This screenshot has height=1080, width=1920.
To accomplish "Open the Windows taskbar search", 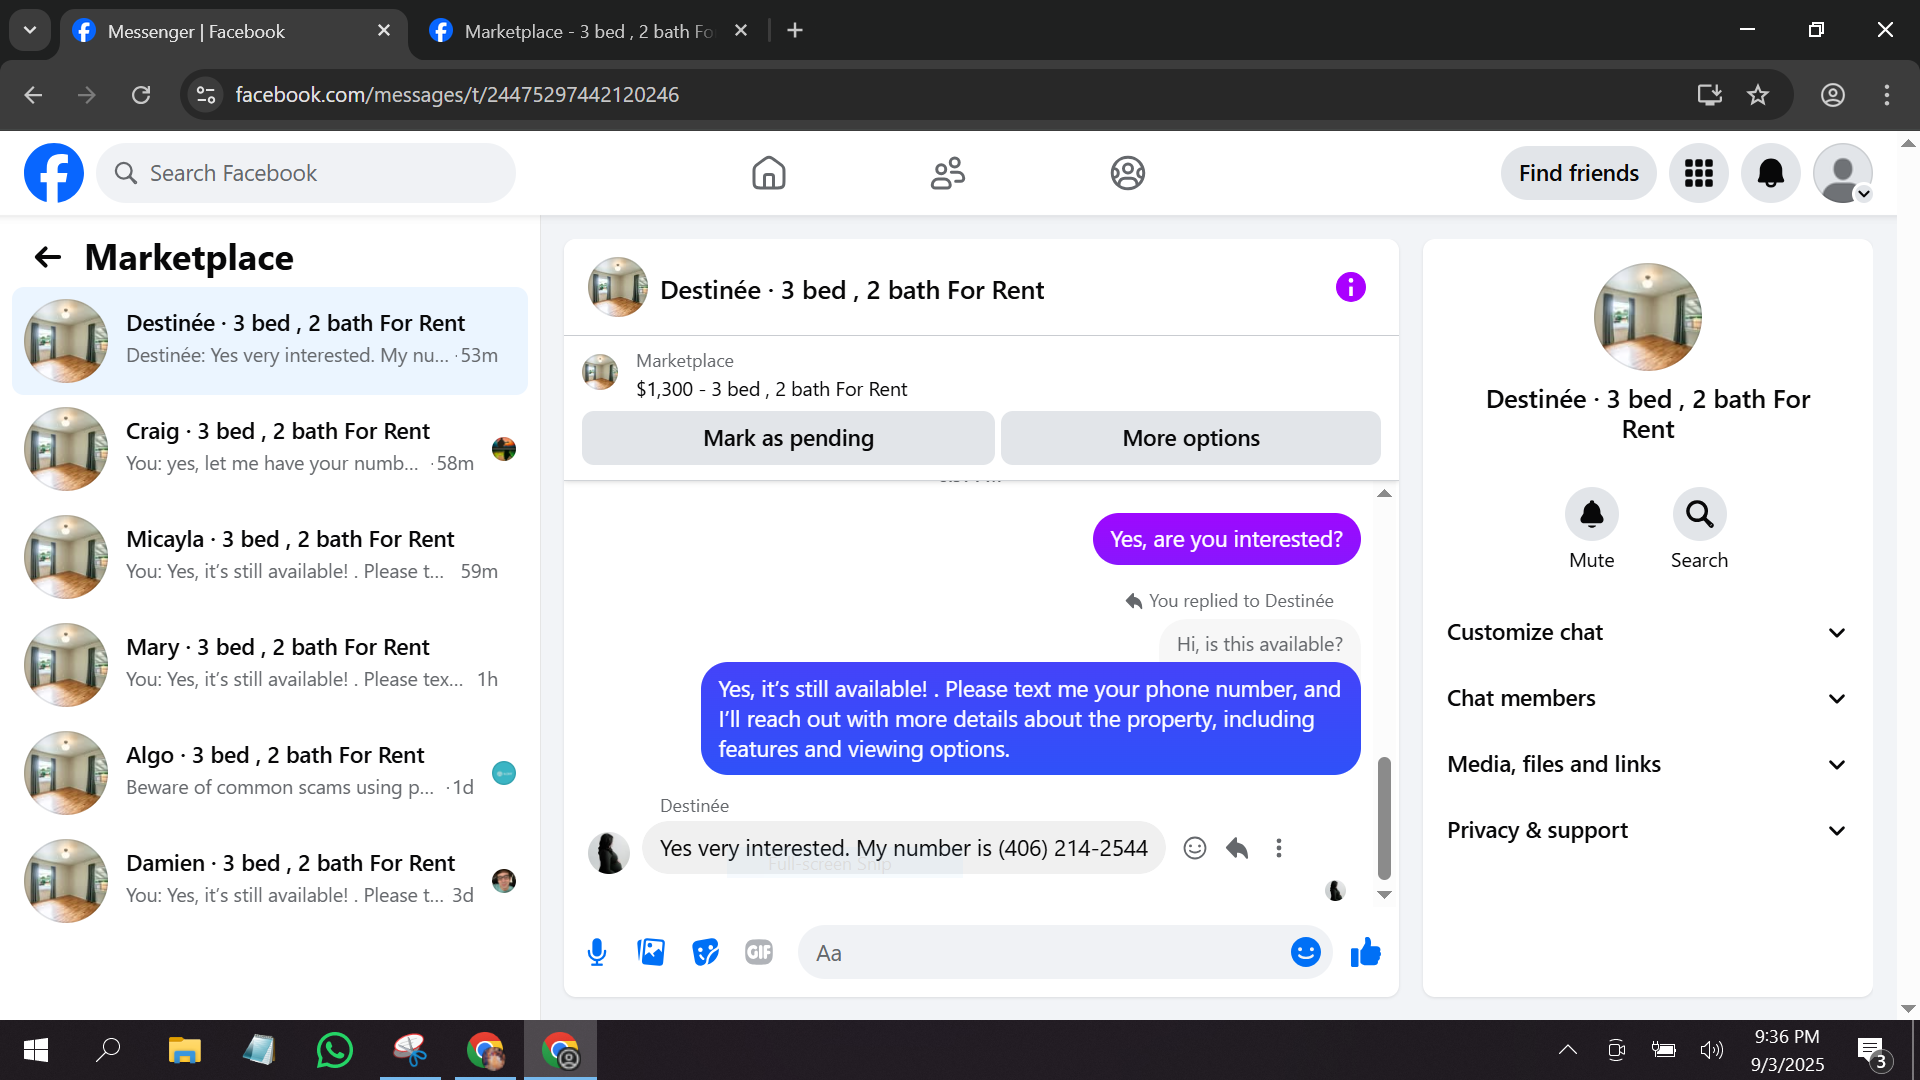I will click(109, 1050).
